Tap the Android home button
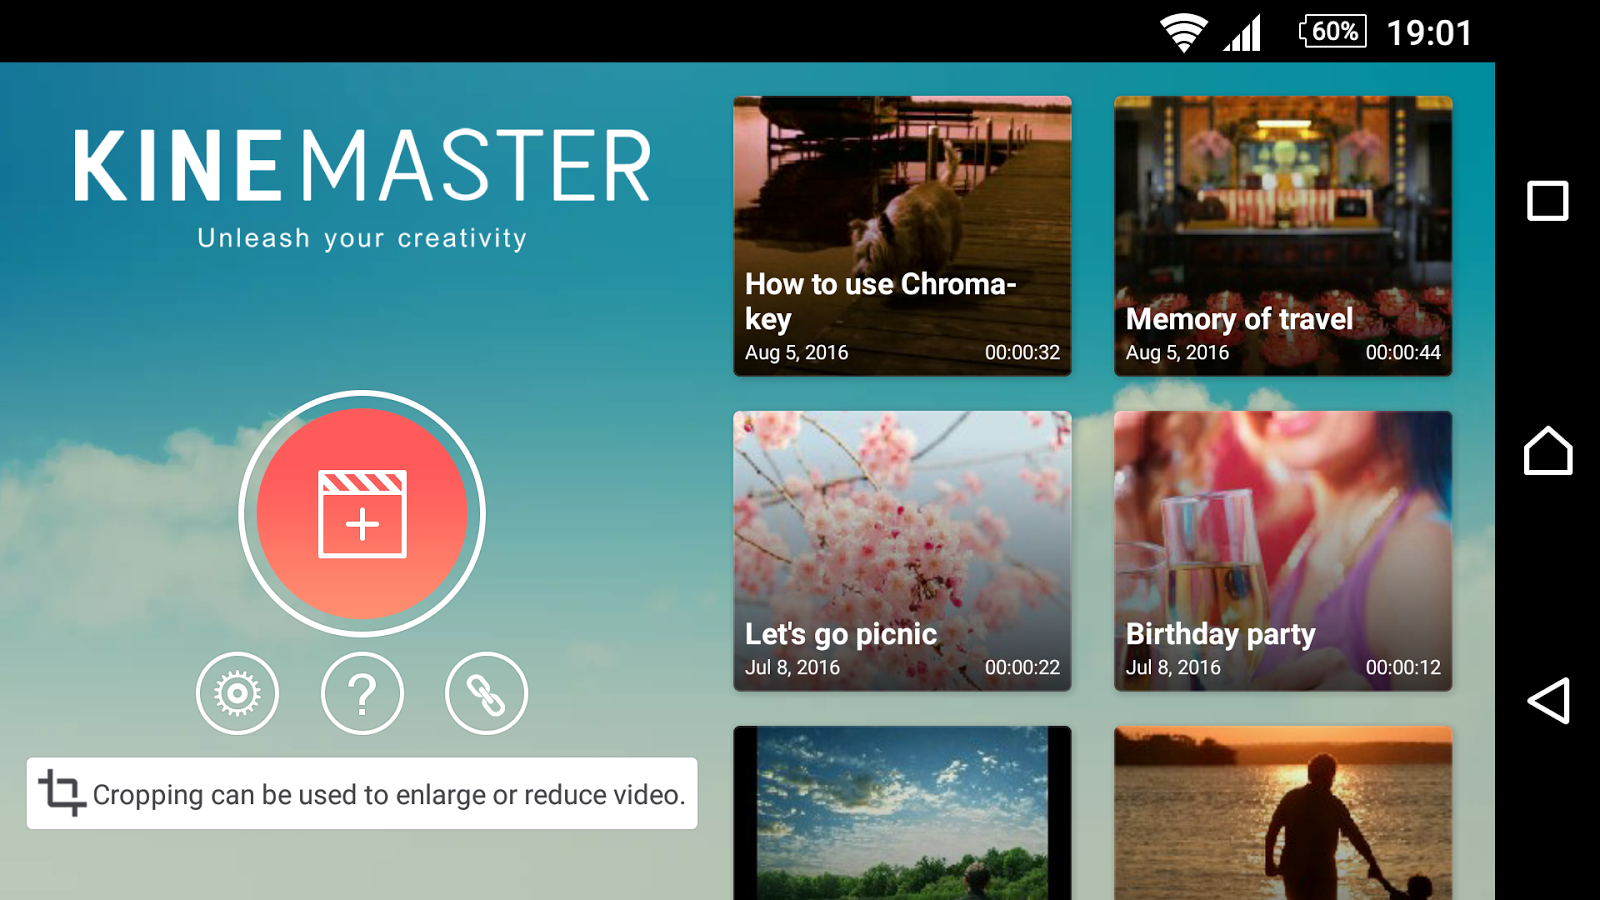 point(1548,450)
